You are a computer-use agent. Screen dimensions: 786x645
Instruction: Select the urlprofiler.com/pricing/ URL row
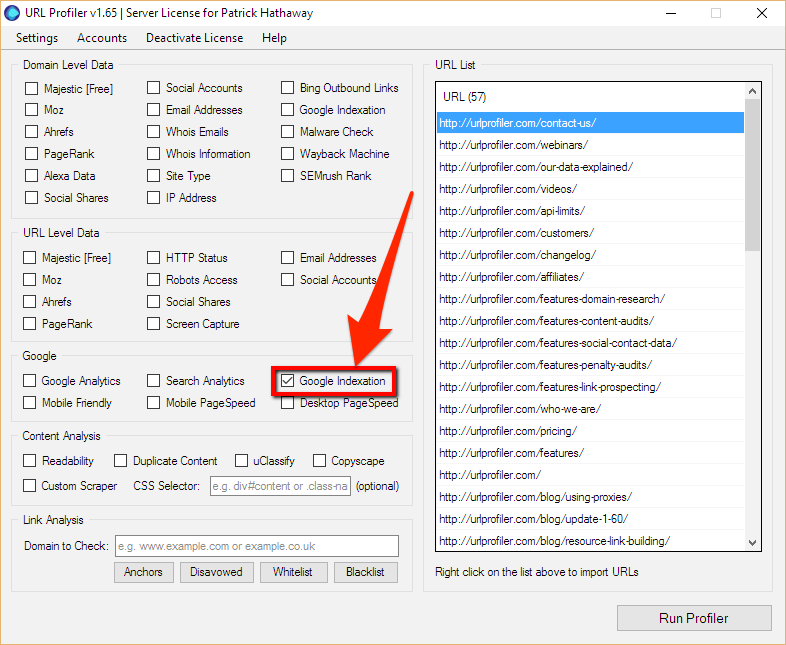tap(508, 431)
